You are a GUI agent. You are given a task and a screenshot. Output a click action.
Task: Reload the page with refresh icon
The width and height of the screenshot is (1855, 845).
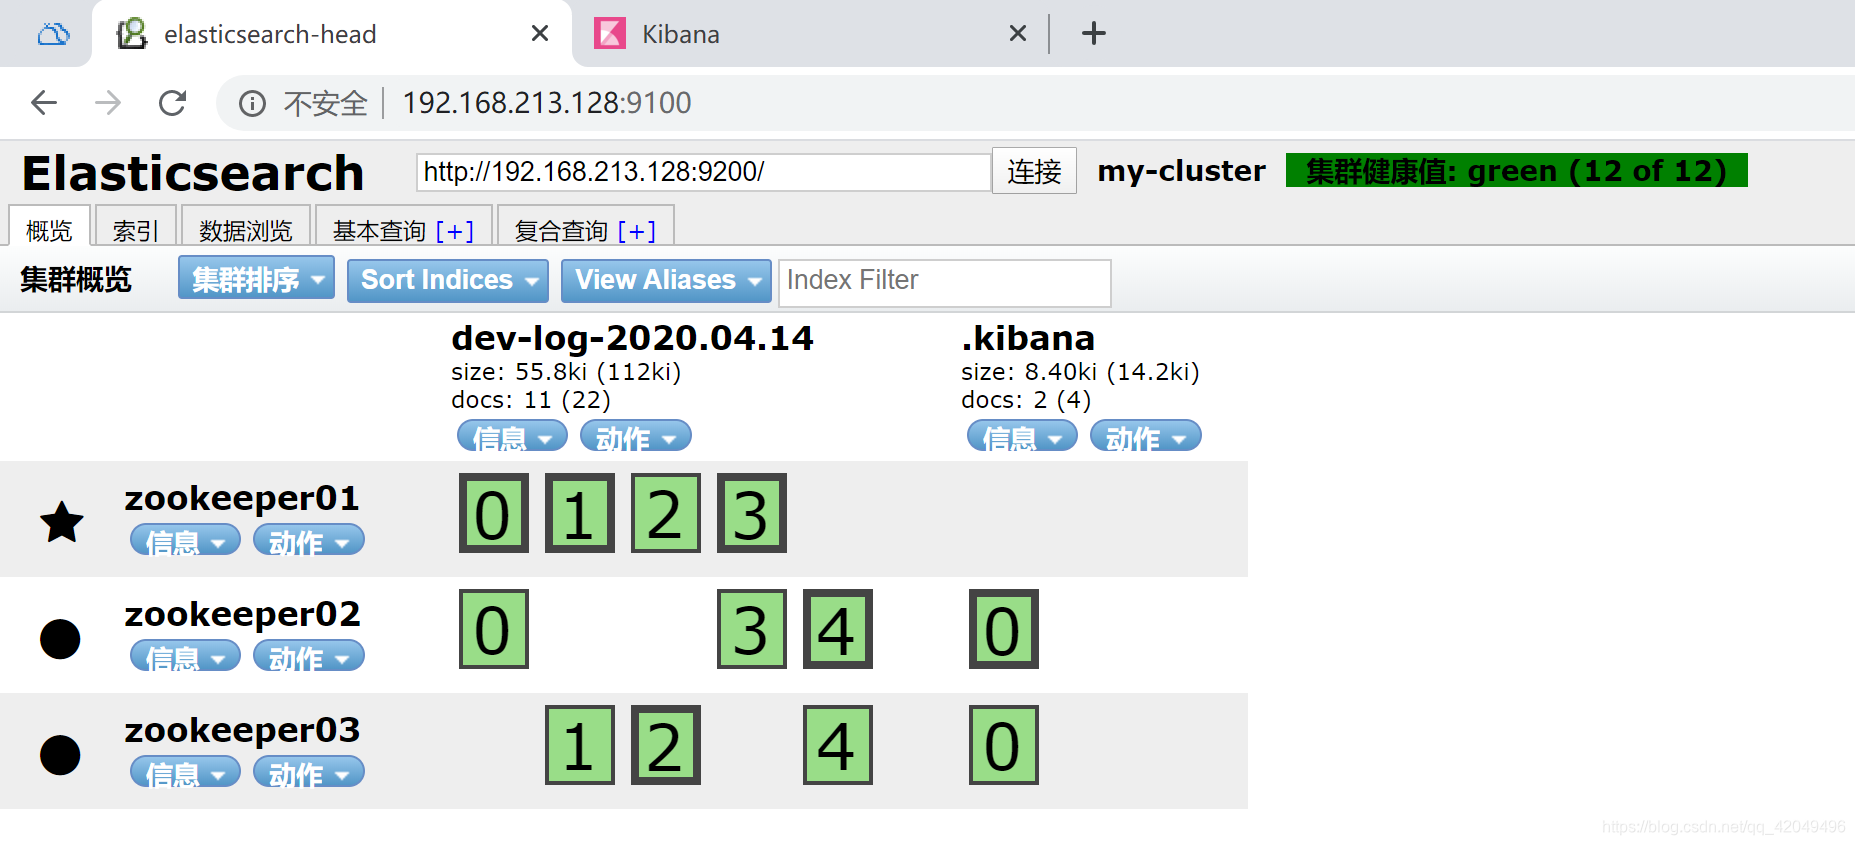(x=172, y=103)
